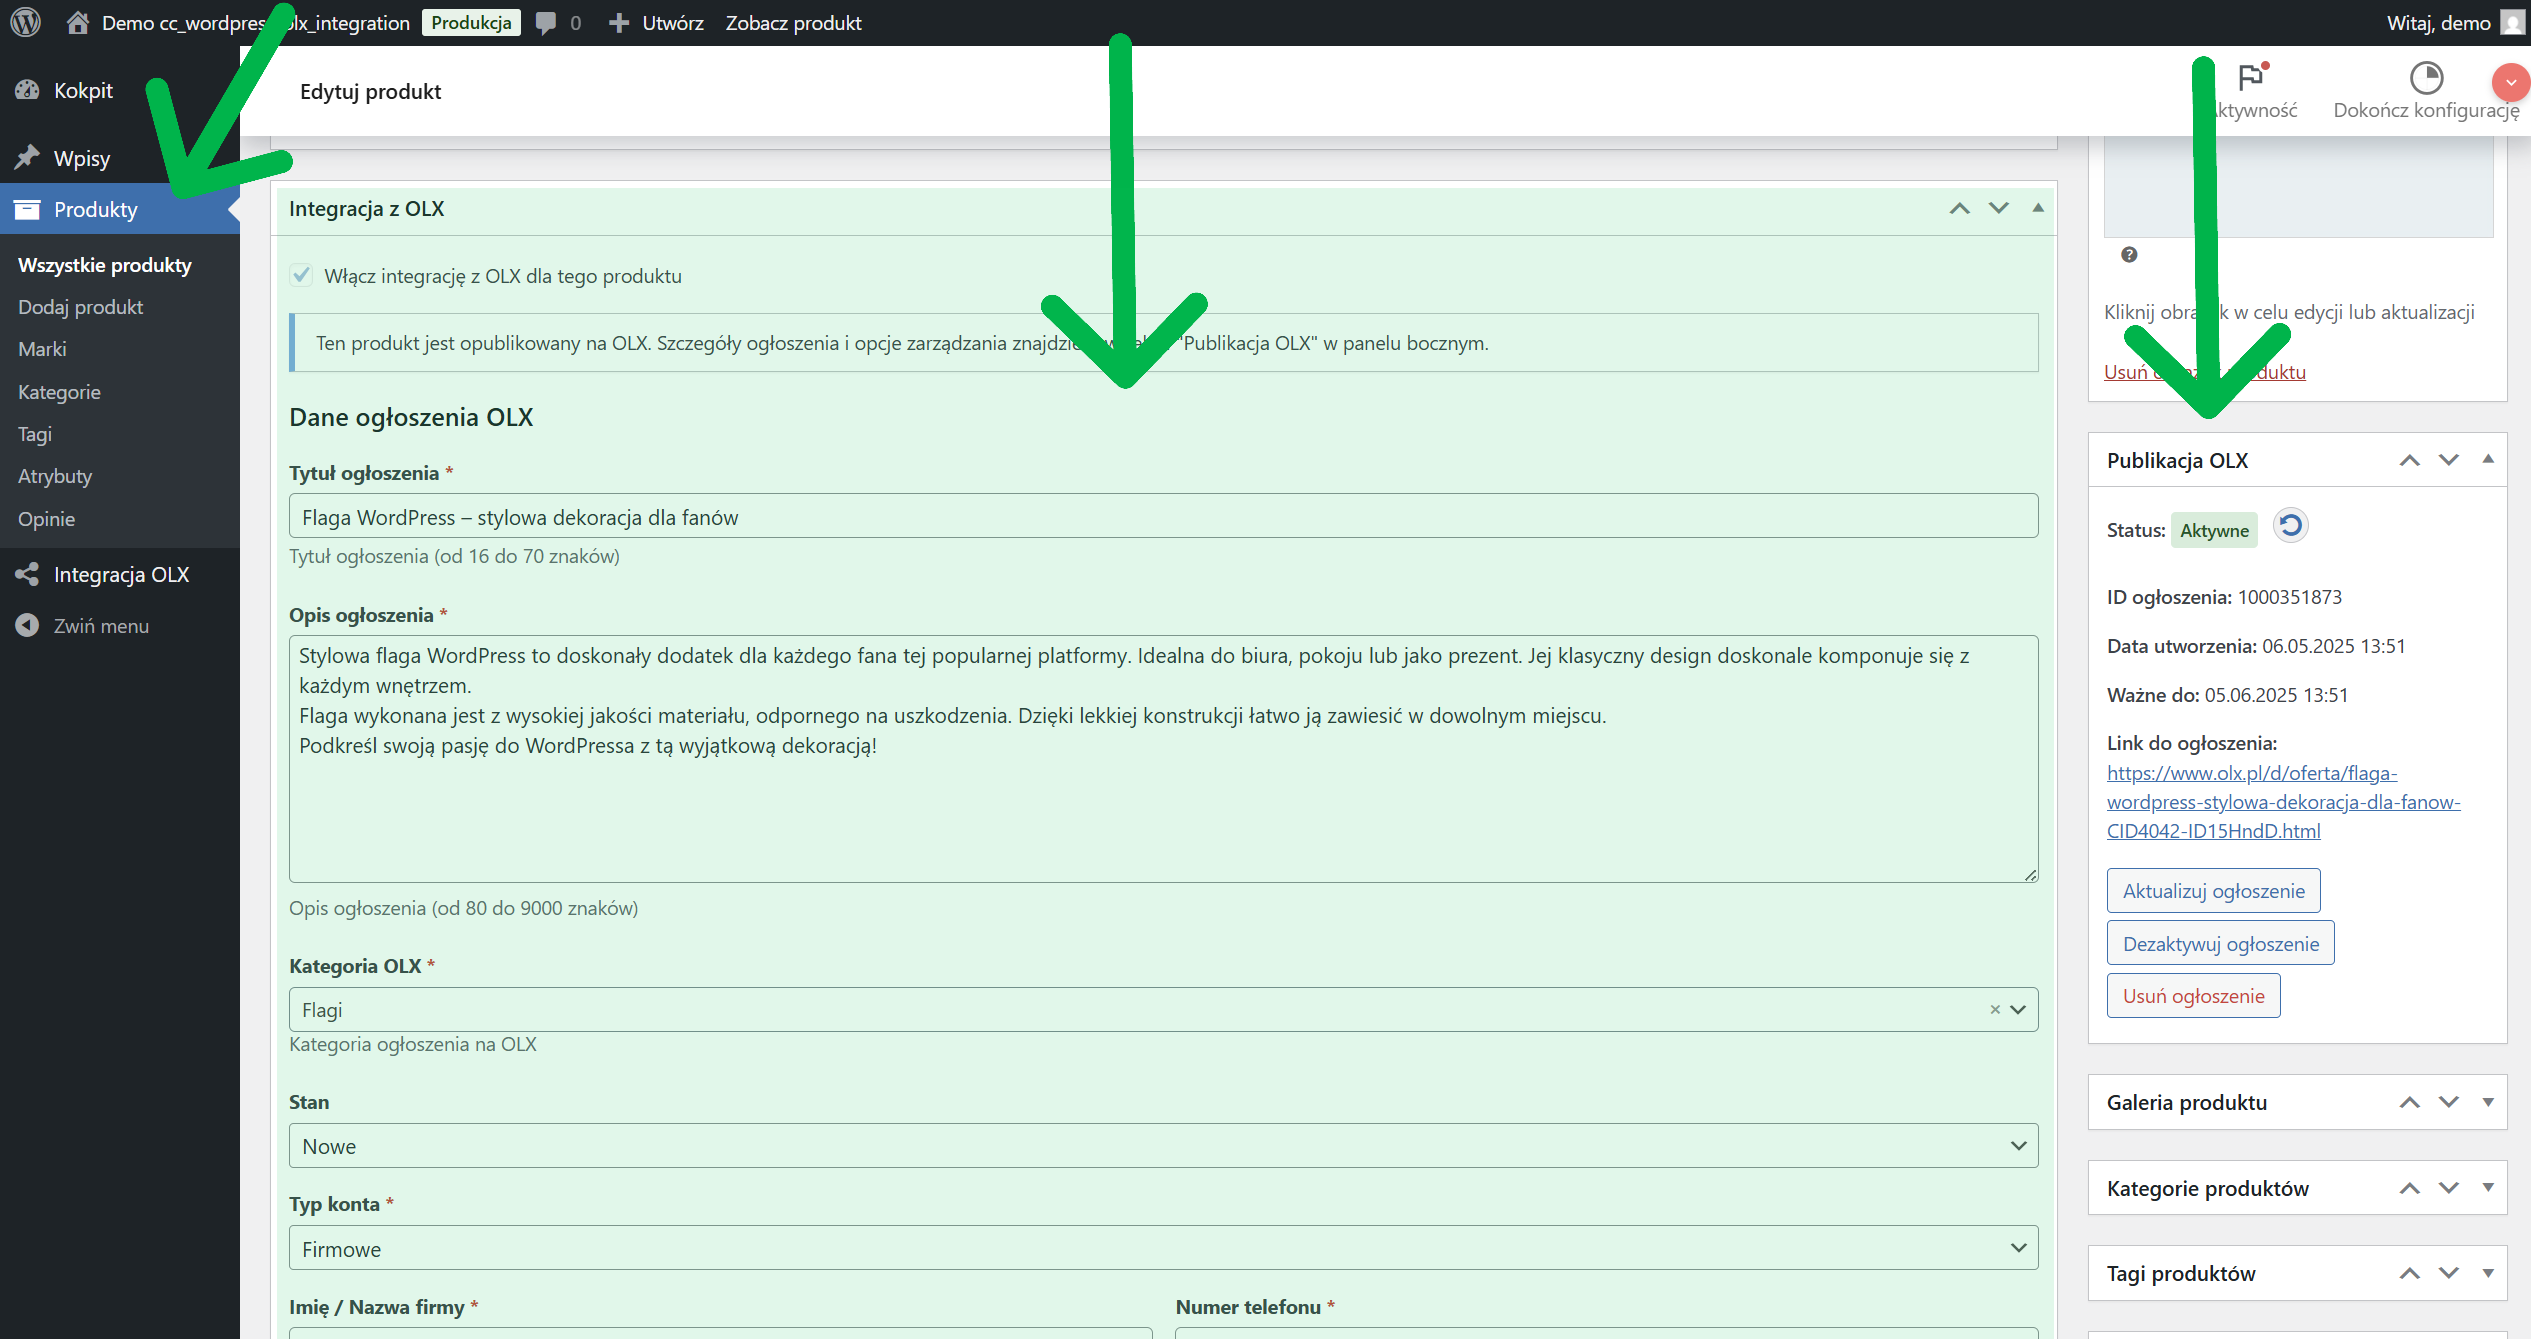
Task: Open the Stan dropdown showing Nowe
Action: (1163, 1146)
